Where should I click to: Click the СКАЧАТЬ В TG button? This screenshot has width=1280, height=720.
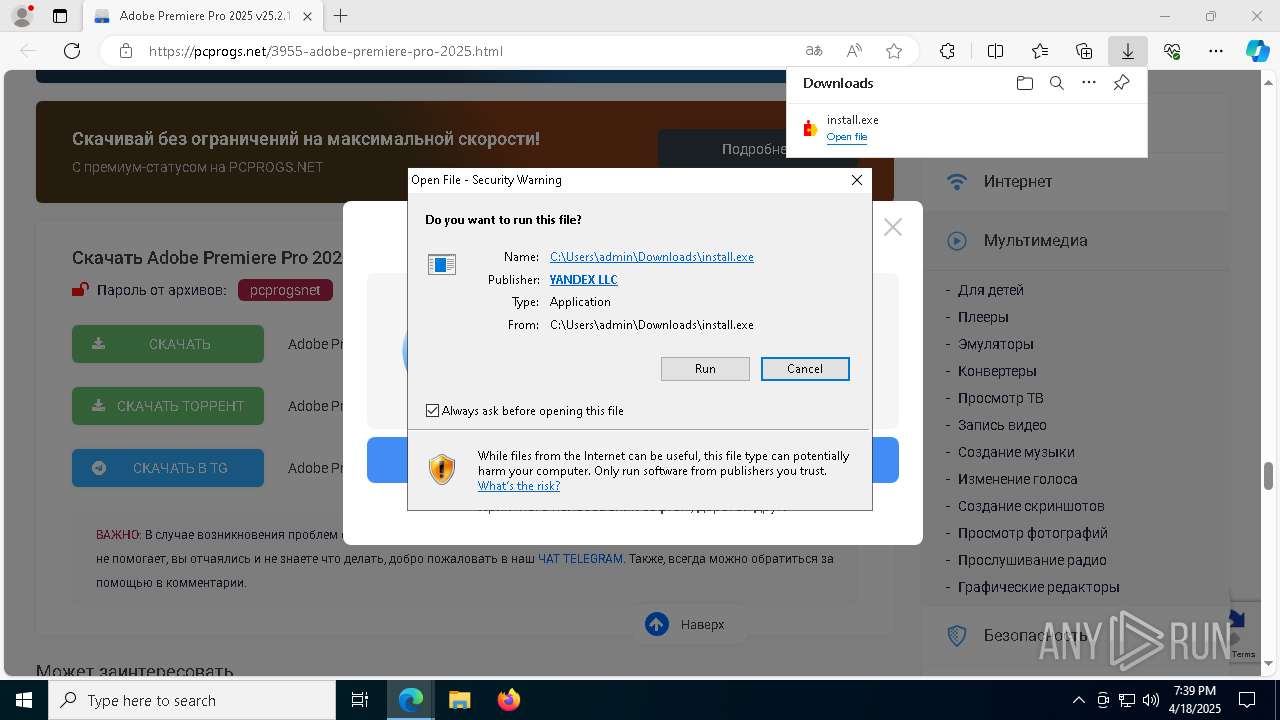click(x=168, y=468)
